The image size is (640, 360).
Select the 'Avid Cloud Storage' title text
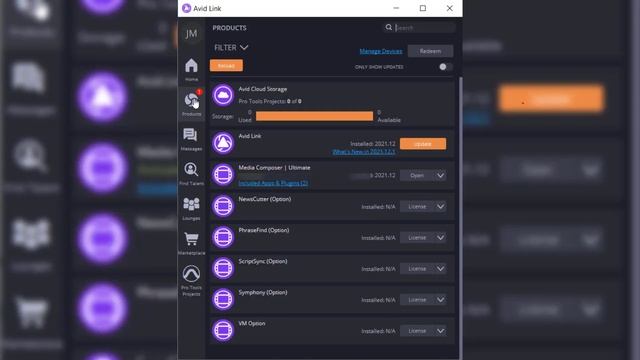[x=262, y=89]
